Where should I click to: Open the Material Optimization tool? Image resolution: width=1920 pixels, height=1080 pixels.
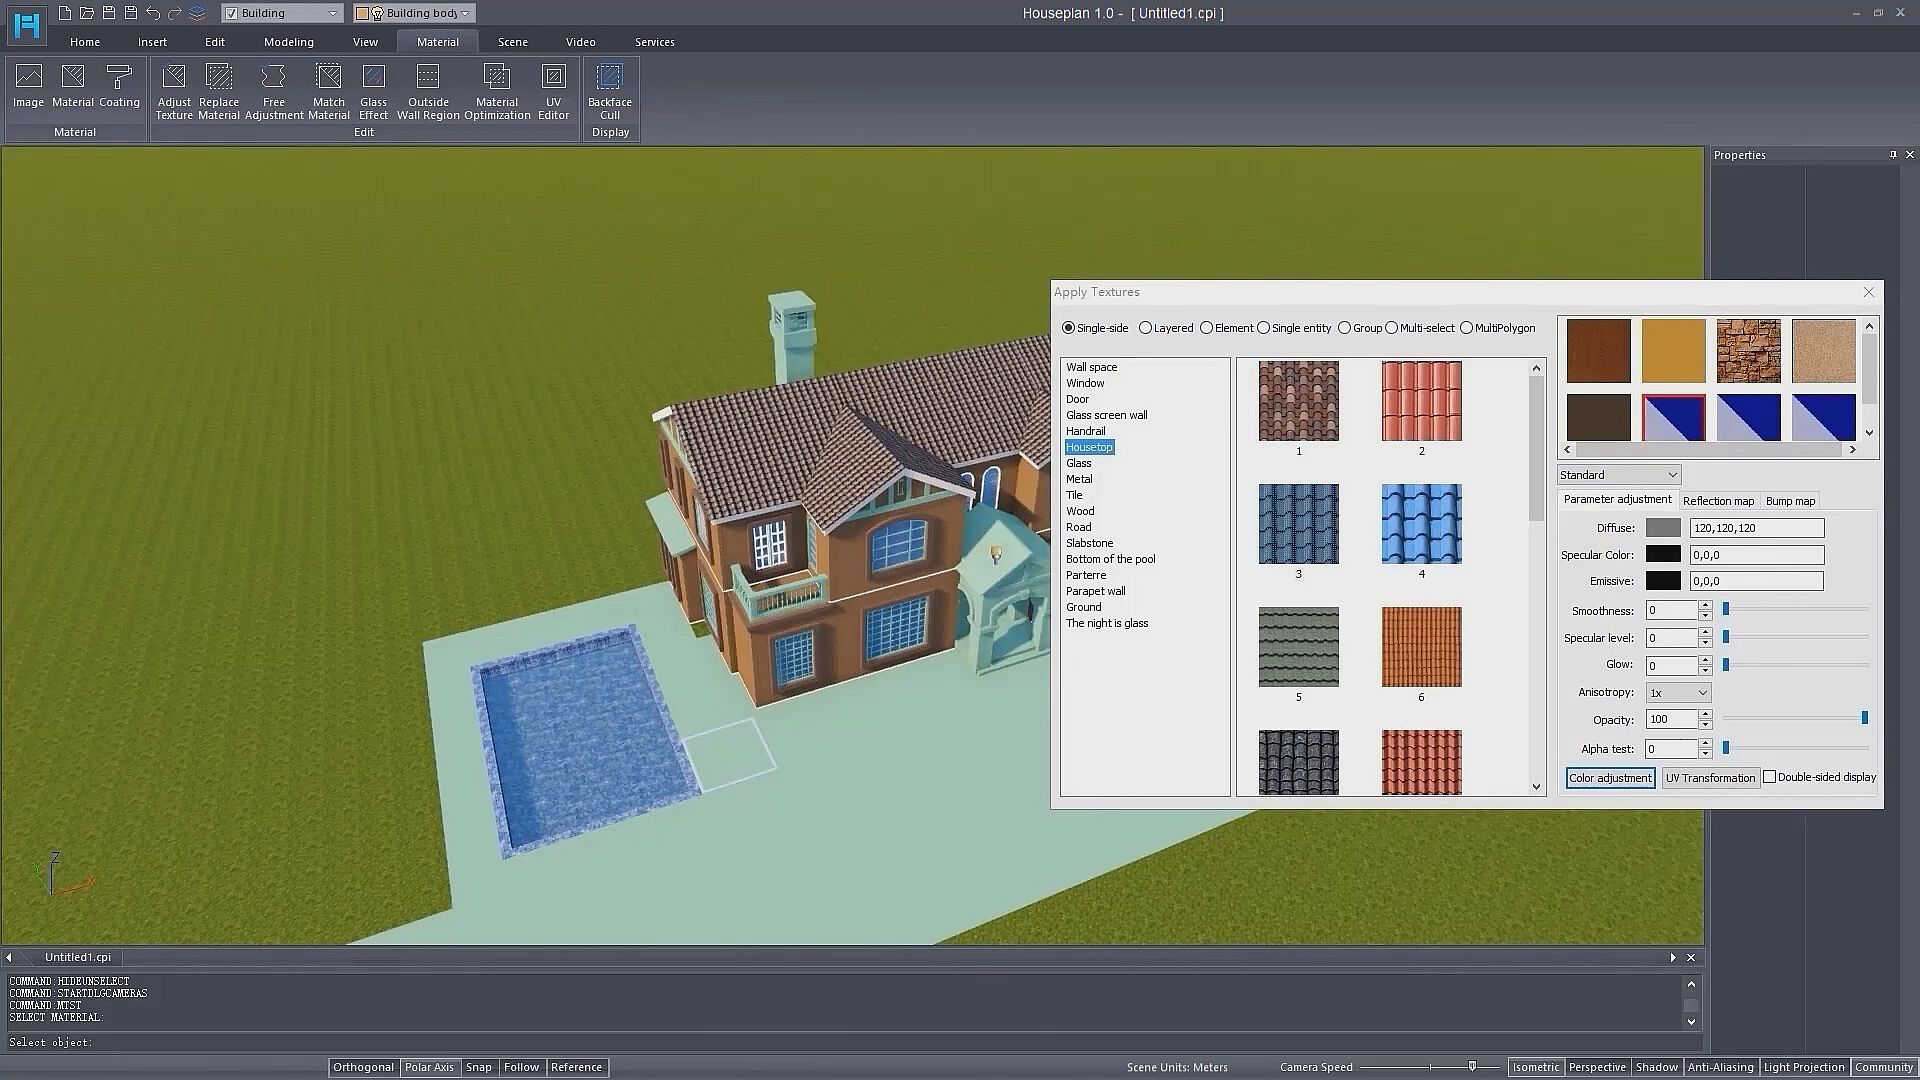497,78
